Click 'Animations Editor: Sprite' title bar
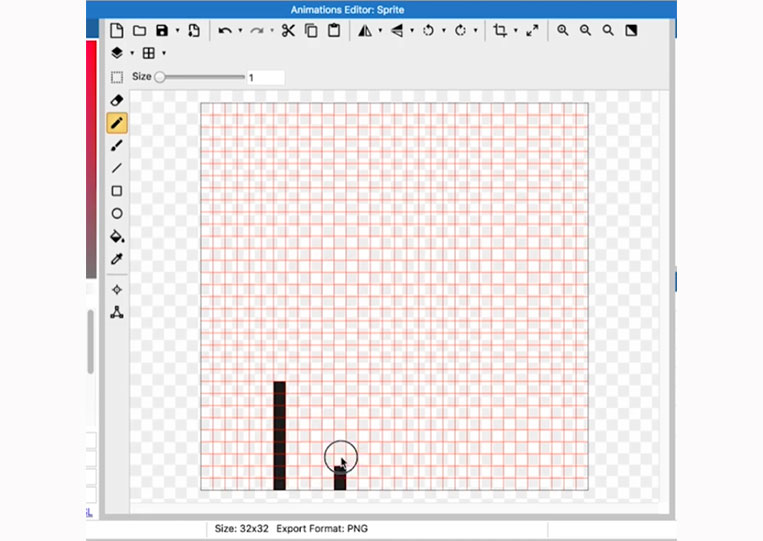Viewport: 763px width, 541px height. click(347, 10)
